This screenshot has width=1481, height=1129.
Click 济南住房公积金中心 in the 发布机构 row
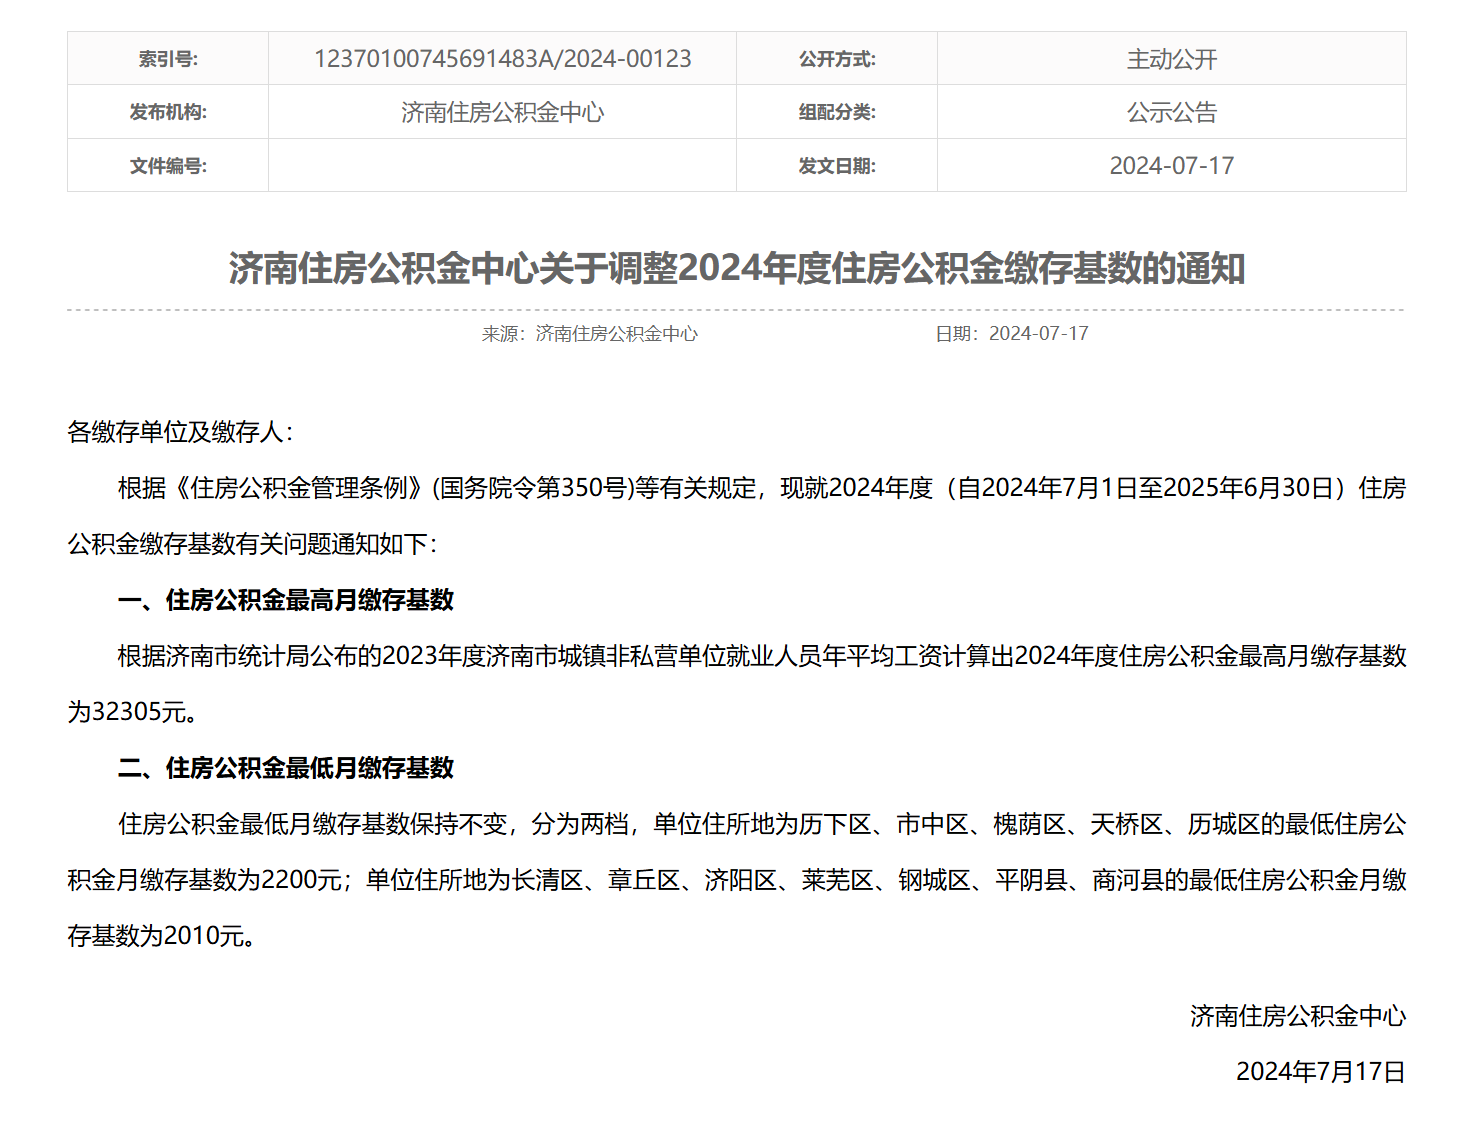coord(502,112)
